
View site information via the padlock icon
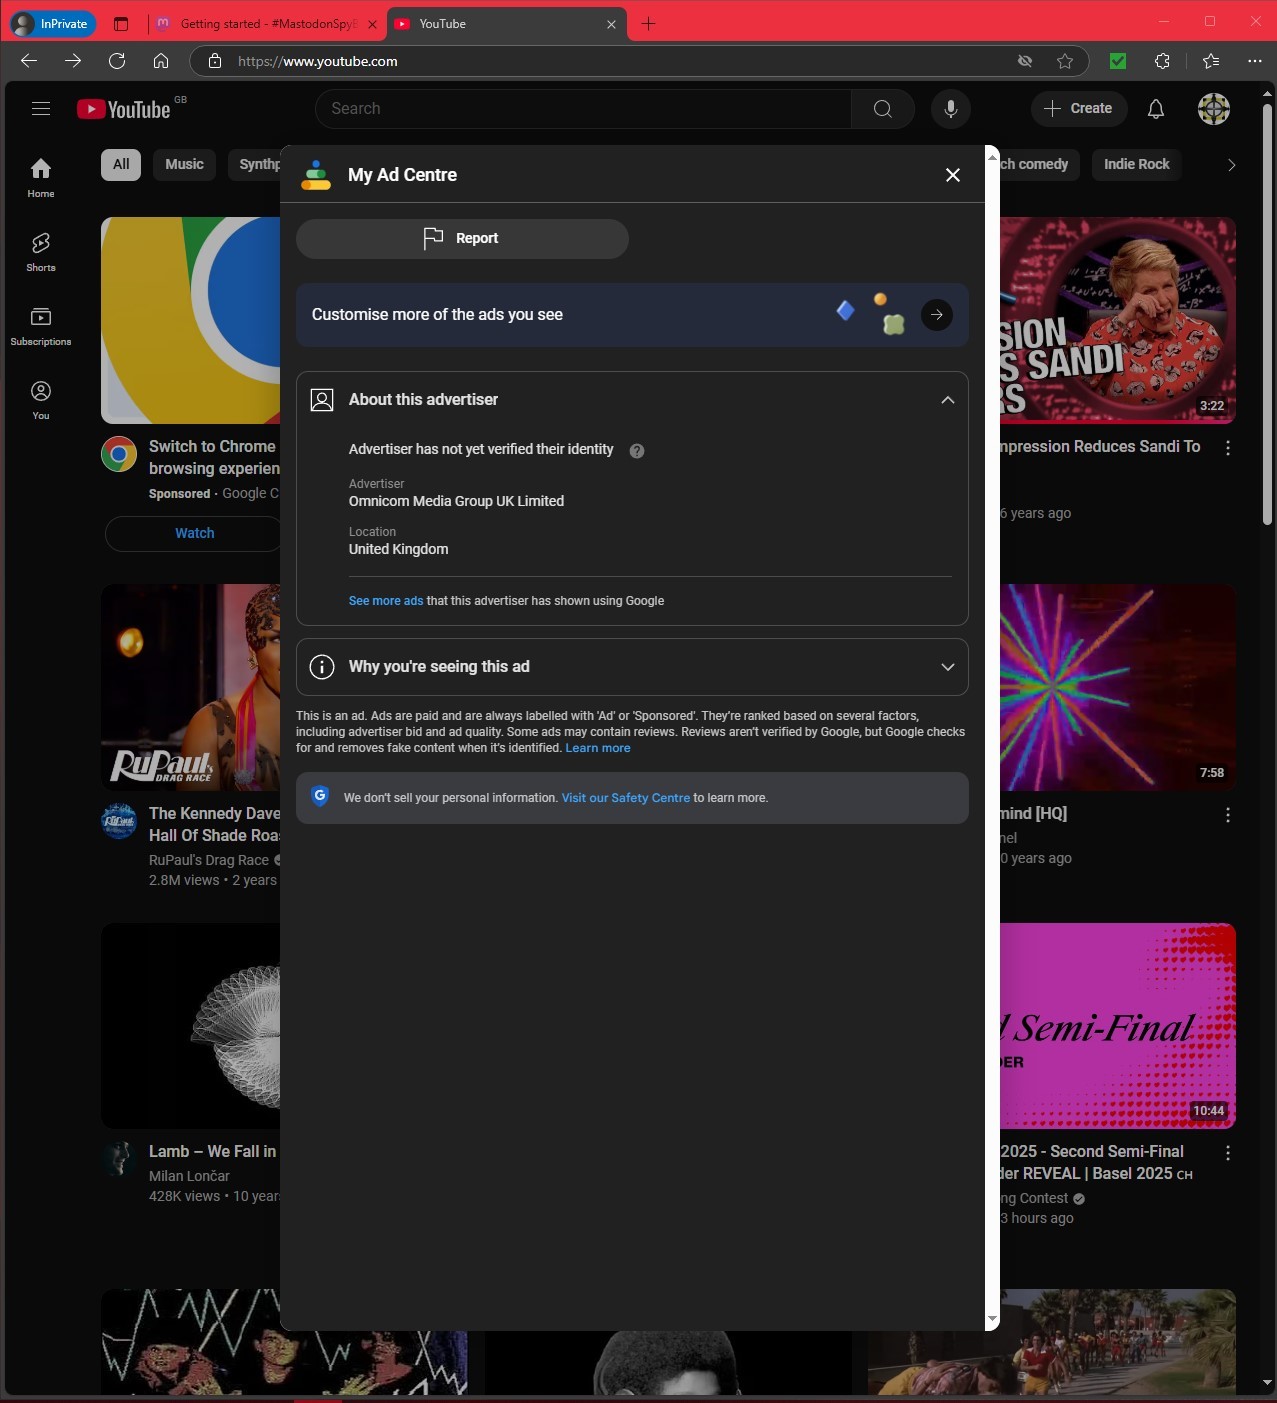tap(215, 61)
